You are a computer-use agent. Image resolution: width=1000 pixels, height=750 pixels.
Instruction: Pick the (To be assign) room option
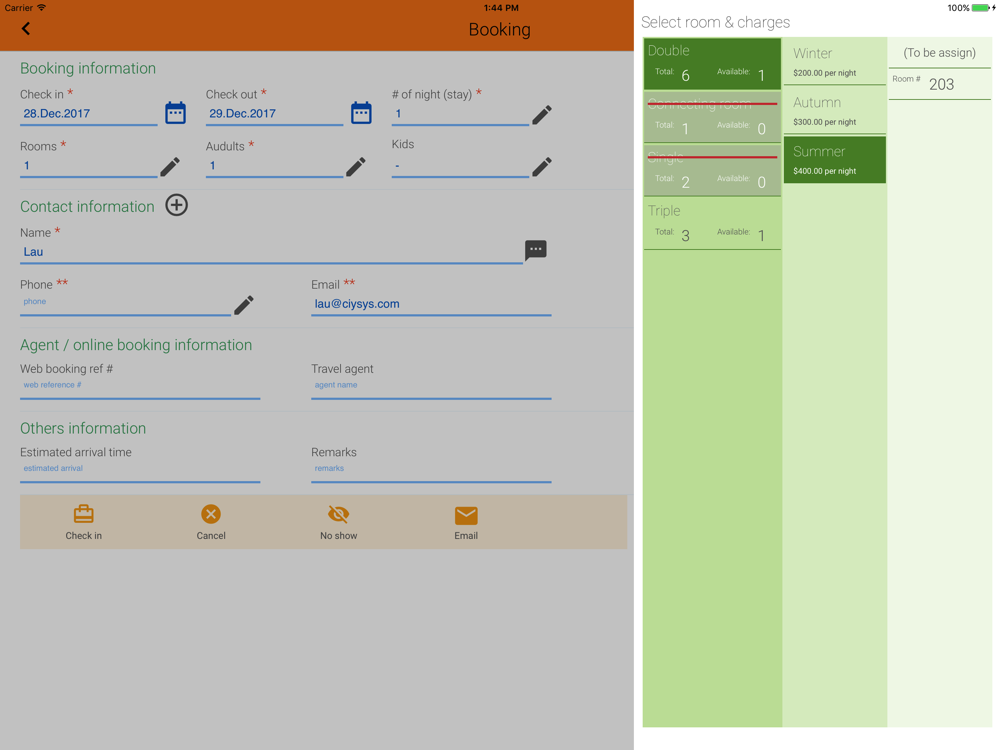coord(939,53)
